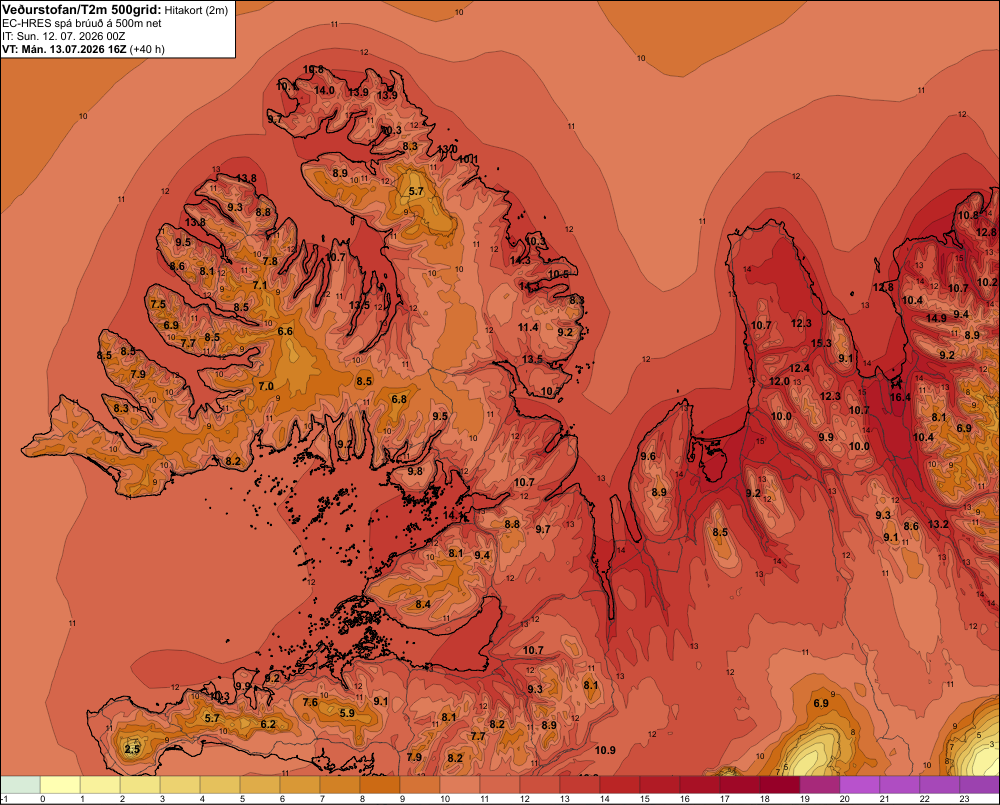
Task: Click the dark red legend swatch between 17 and 18
Action: 740,785
